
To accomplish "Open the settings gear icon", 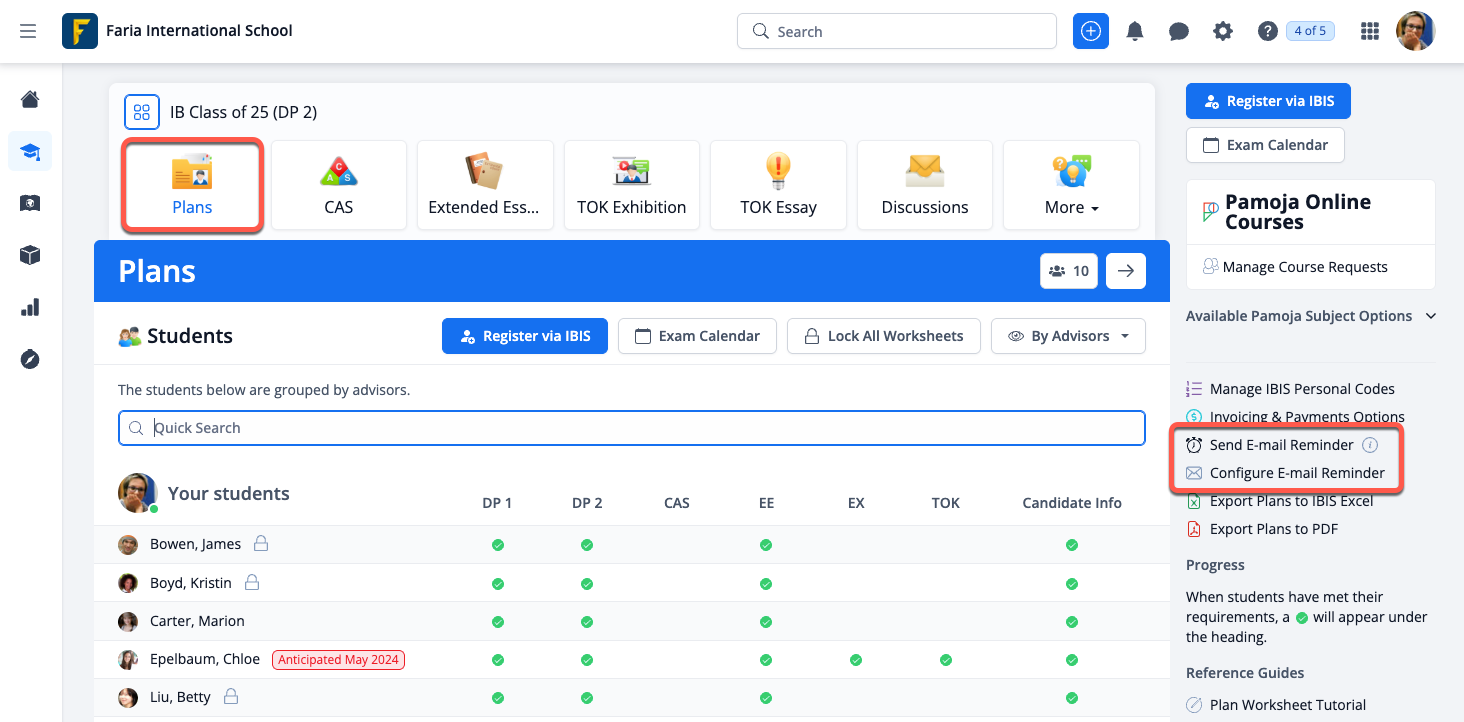I will tap(1223, 31).
